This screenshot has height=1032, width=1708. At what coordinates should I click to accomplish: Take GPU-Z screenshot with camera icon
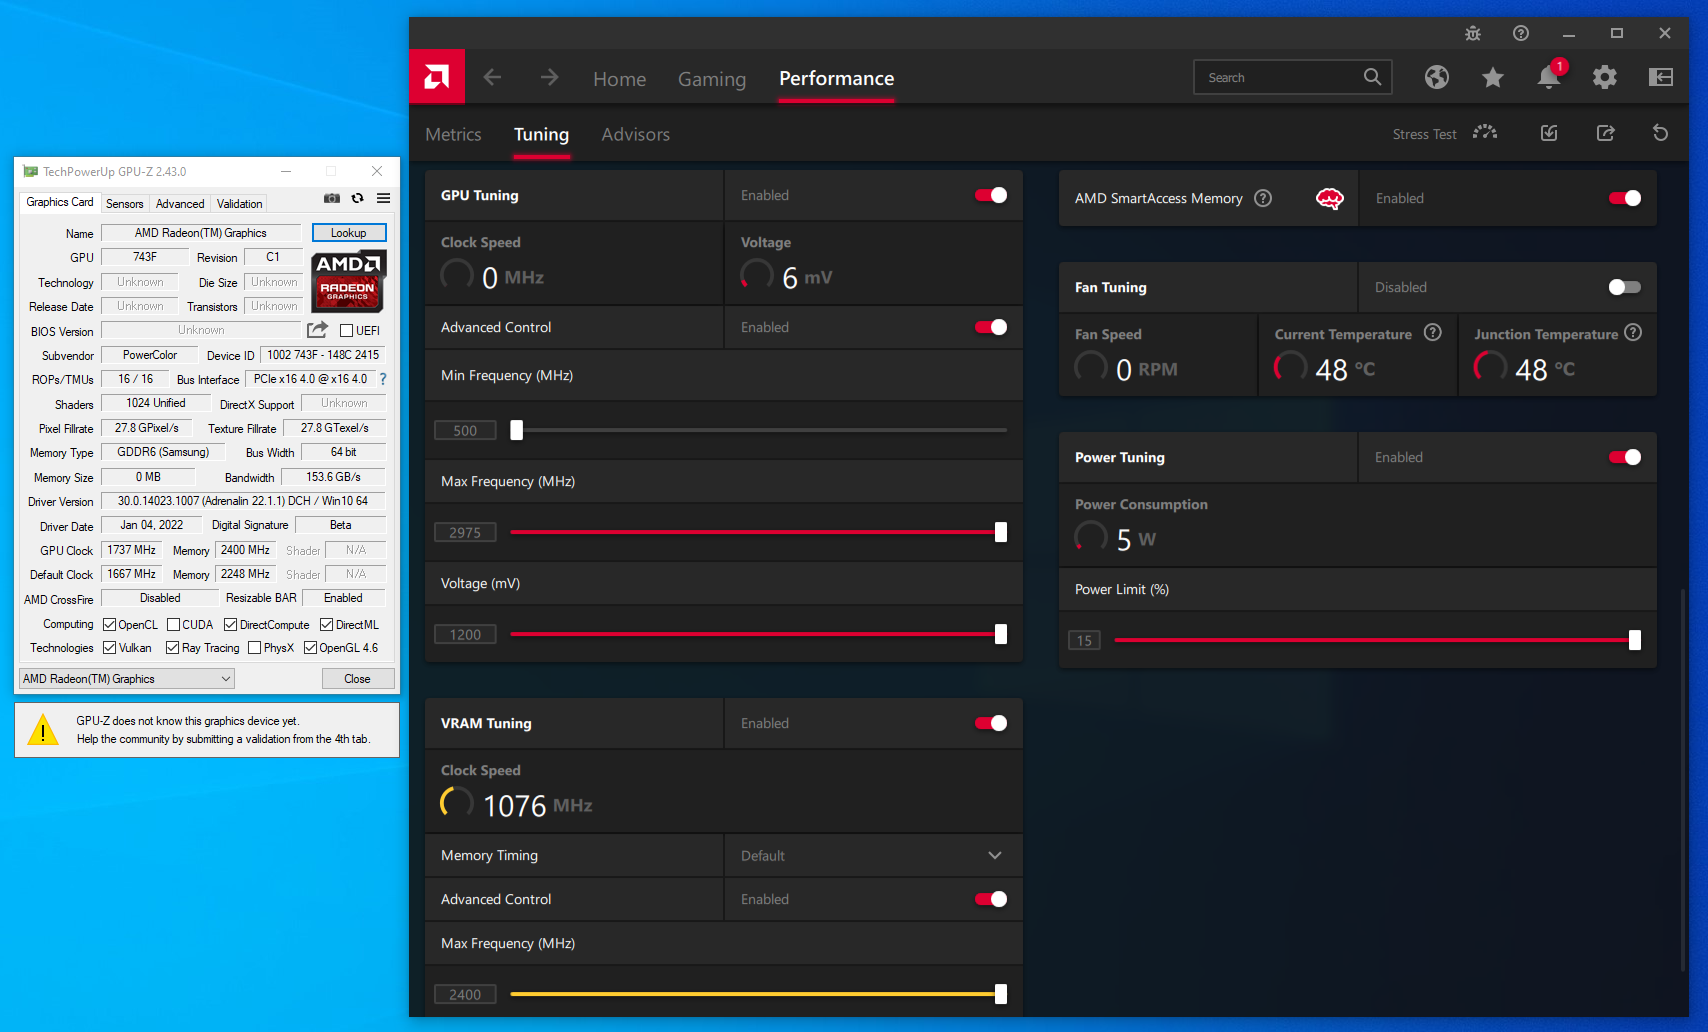[332, 198]
